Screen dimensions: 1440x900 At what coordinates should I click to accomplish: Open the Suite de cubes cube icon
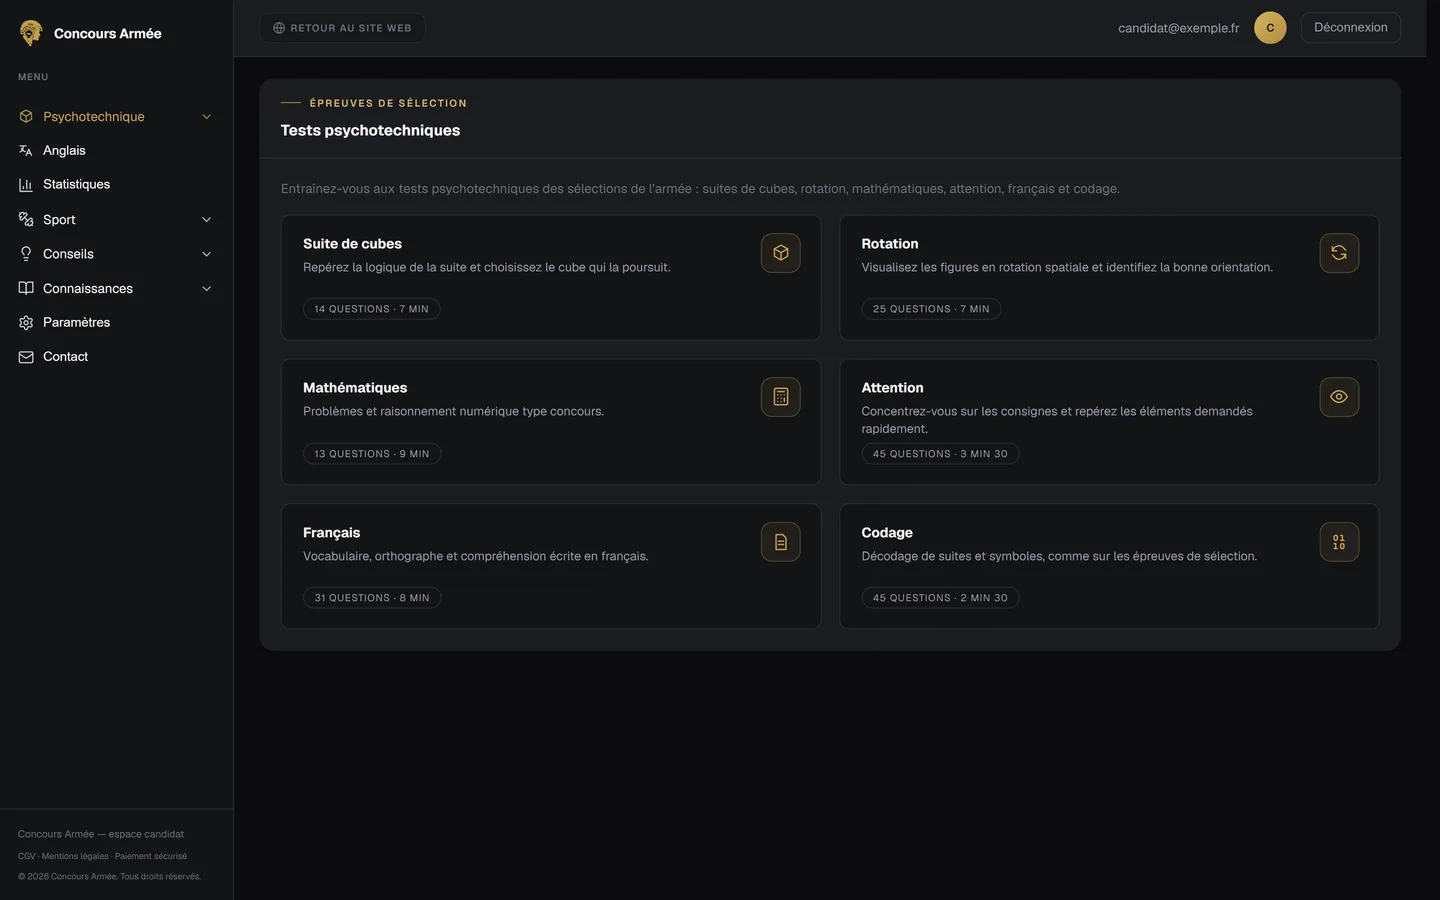(780, 253)
